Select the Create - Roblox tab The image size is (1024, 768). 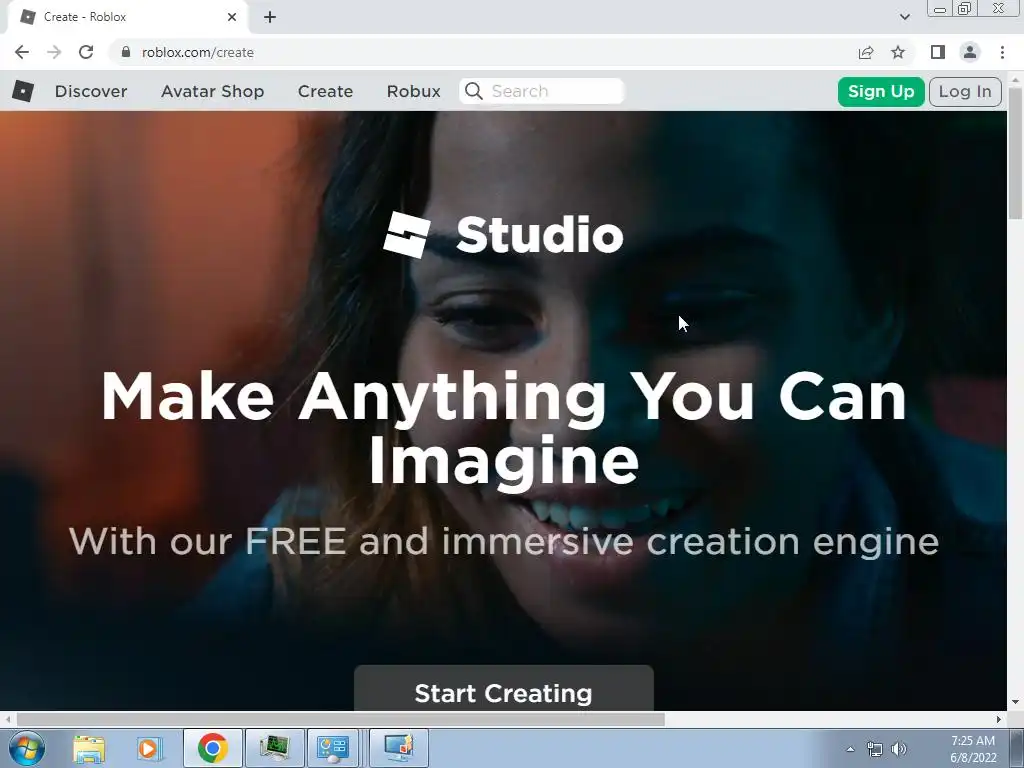pyautogui.click(x=127, y=17)
